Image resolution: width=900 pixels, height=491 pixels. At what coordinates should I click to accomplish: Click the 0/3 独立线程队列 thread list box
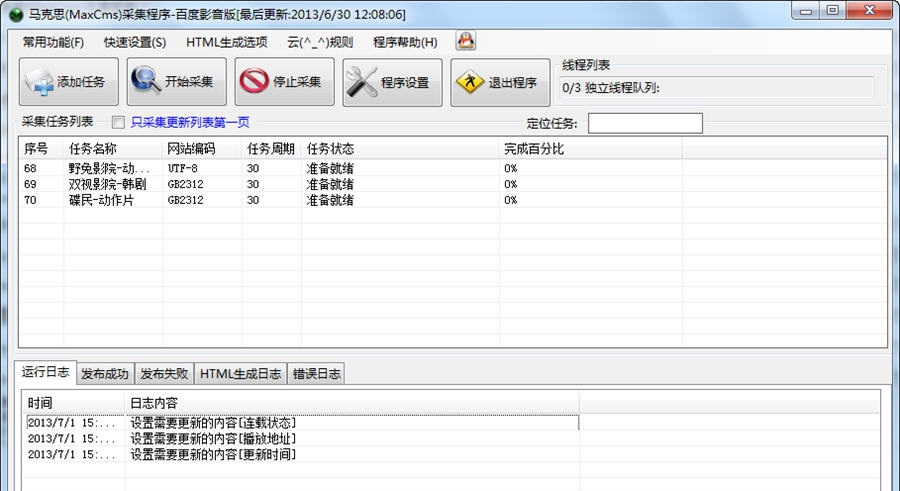coord(717,88)
